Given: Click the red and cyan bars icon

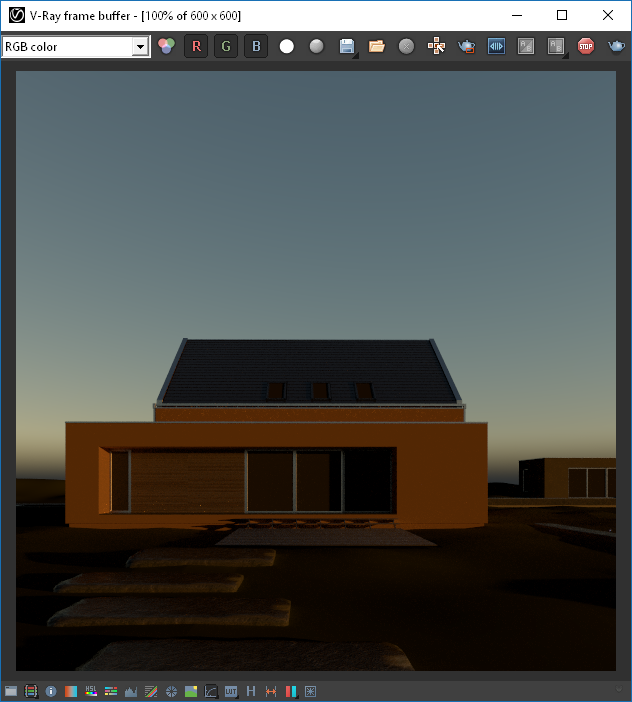Looking at the screenshot, I should [291, 691].
